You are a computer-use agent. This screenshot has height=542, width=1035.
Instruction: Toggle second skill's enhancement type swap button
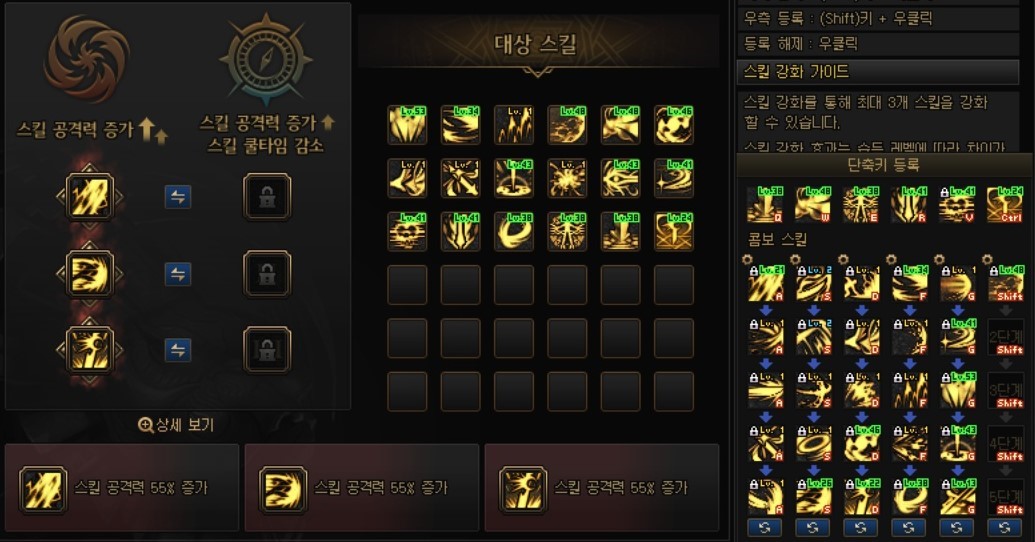(x=178, y=274)
